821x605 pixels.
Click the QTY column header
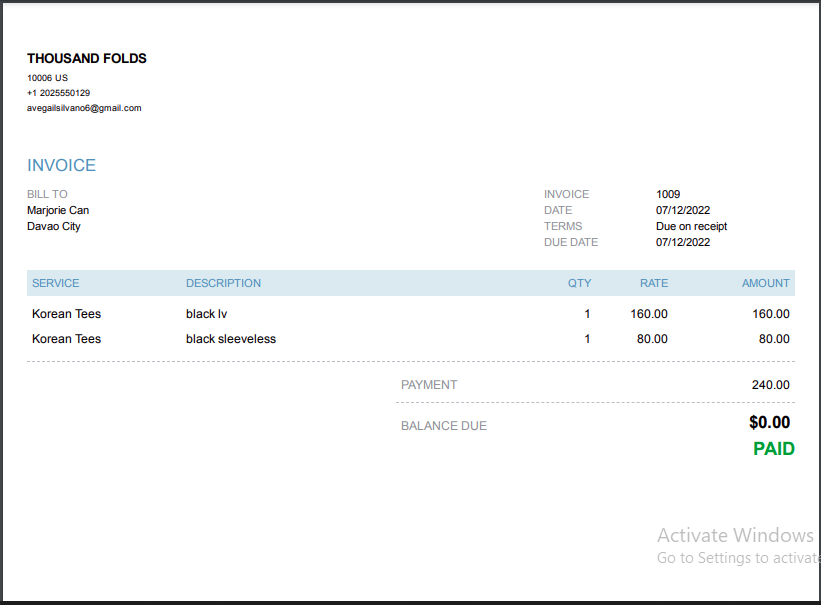pos(579,283)
